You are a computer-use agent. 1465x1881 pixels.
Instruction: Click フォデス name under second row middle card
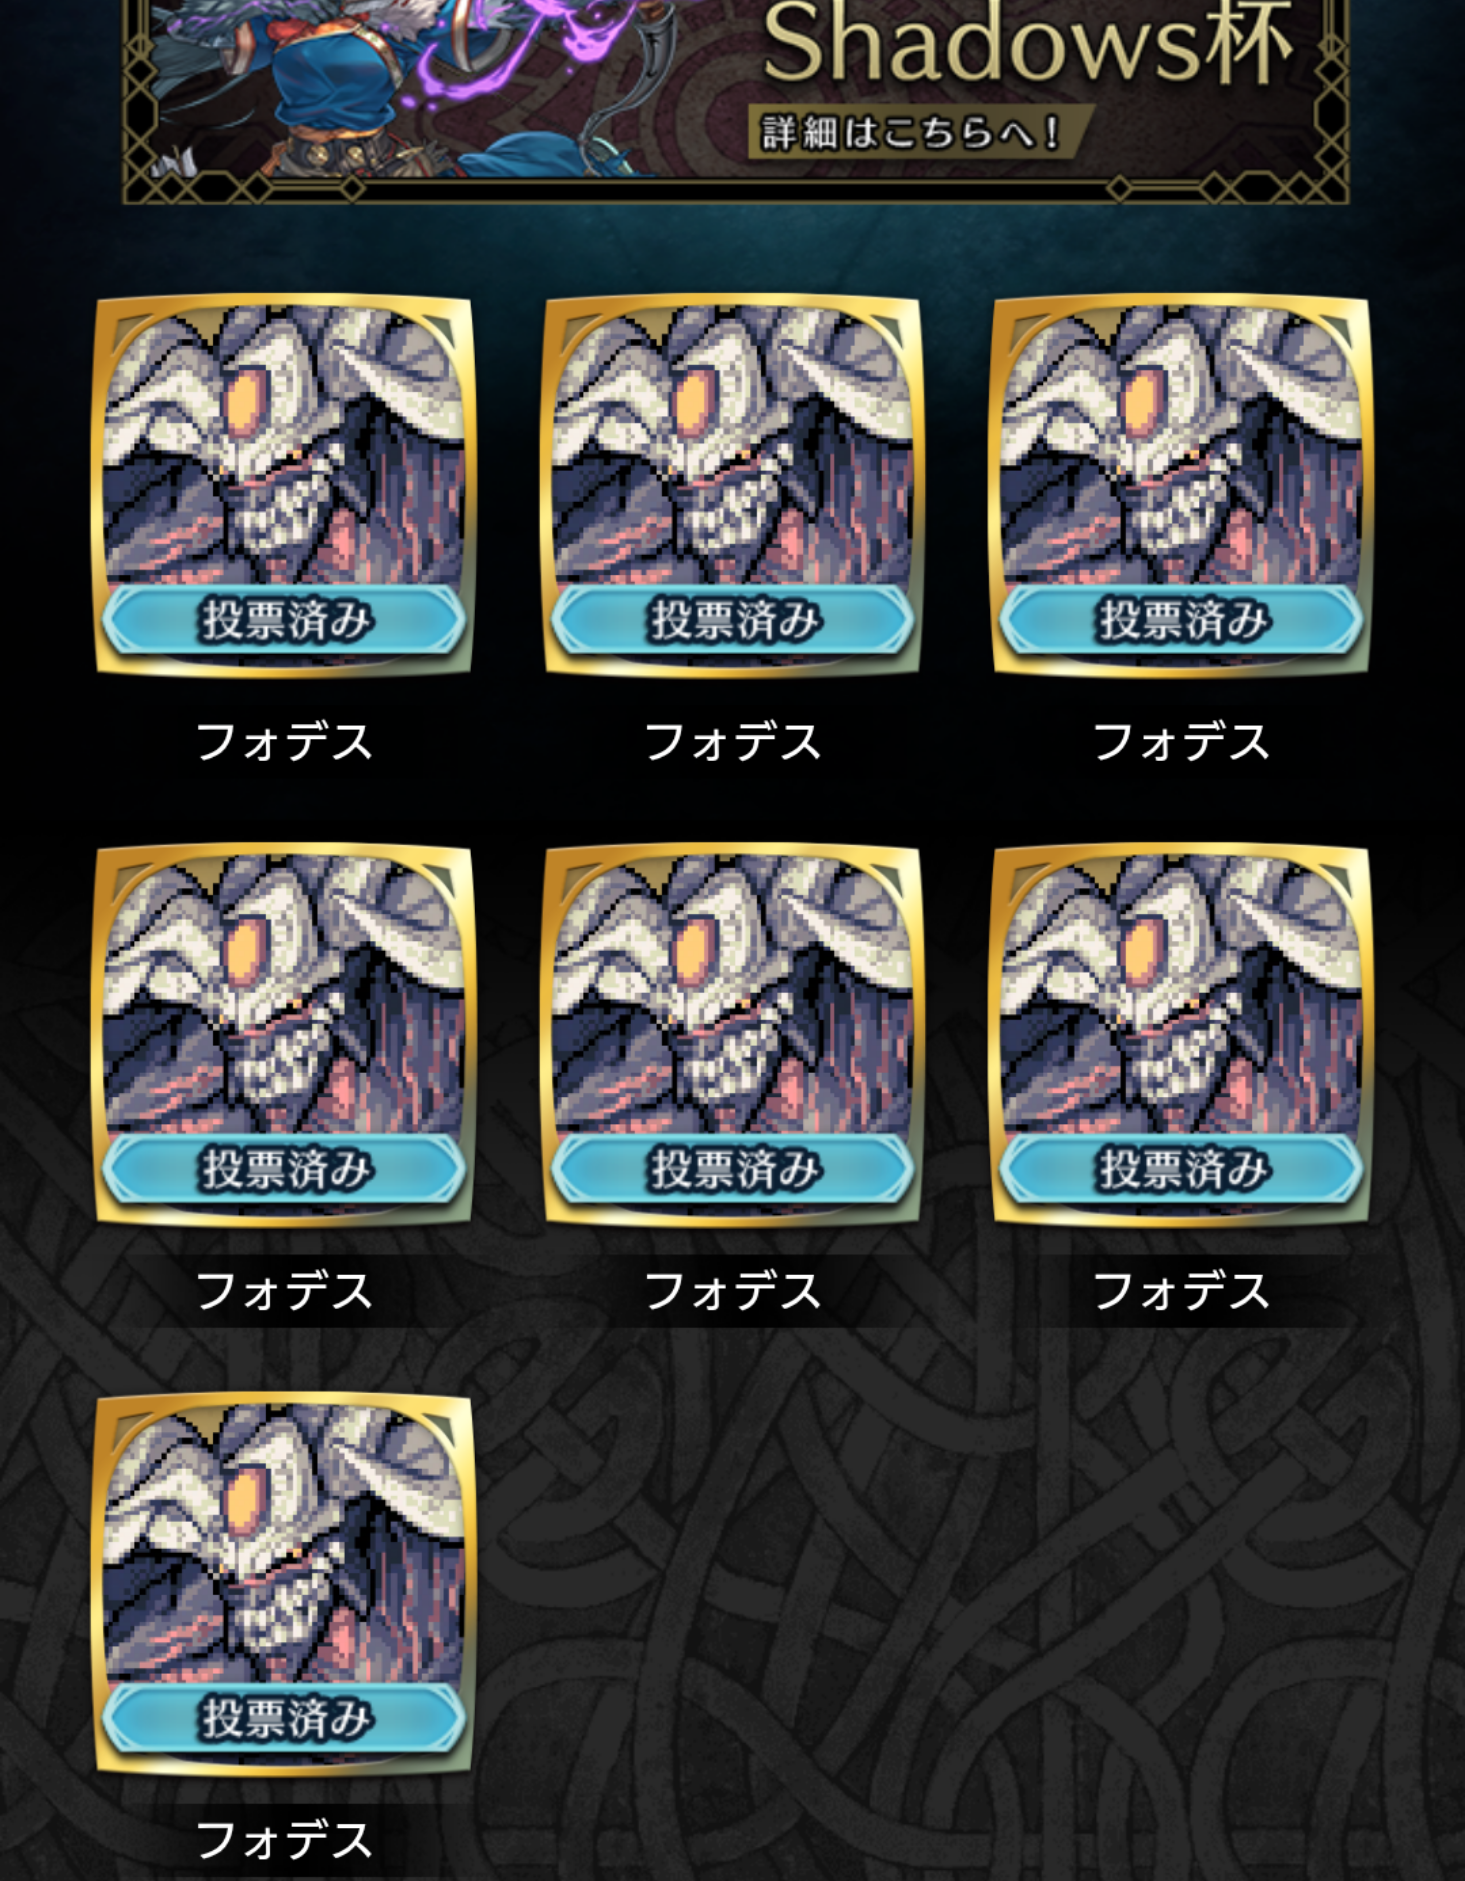pyautogui.click(x=733, y=1291)
